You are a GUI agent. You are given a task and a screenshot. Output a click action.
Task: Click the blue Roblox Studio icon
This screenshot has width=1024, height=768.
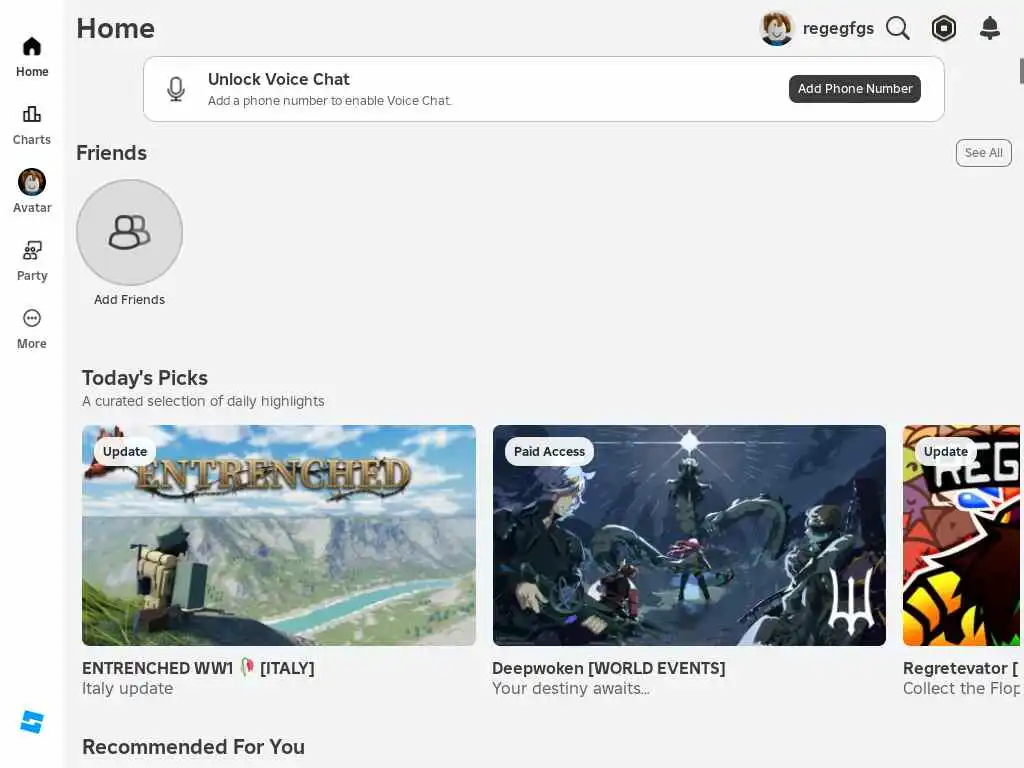pyautogui.click(x=32, y=722)
